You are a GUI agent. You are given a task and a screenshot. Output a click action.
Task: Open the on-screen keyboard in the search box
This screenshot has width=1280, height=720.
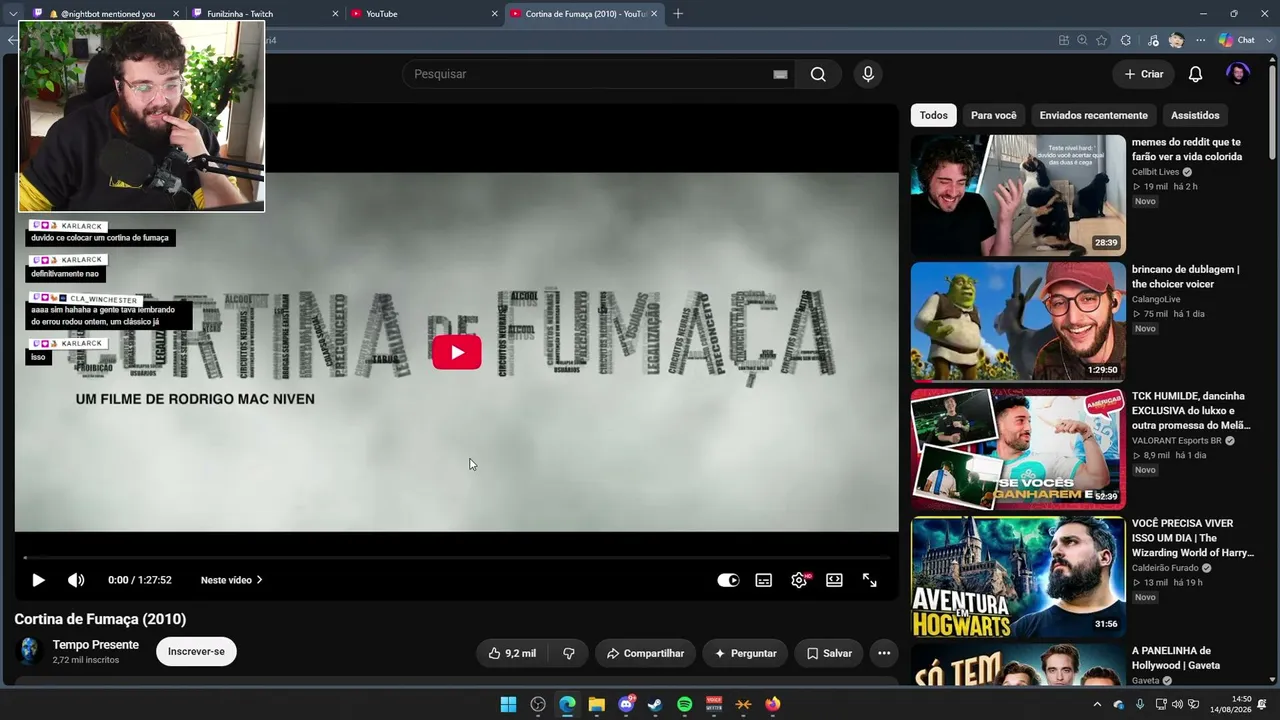tap(780, 74)
